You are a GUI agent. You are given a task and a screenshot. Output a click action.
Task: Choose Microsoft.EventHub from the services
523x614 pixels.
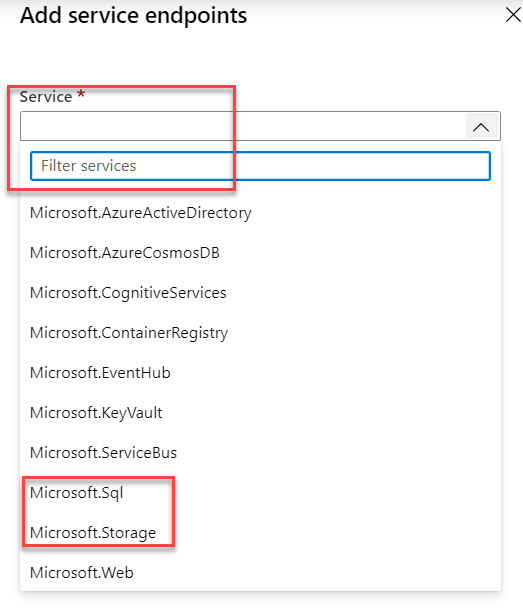(x=260, y=372)
